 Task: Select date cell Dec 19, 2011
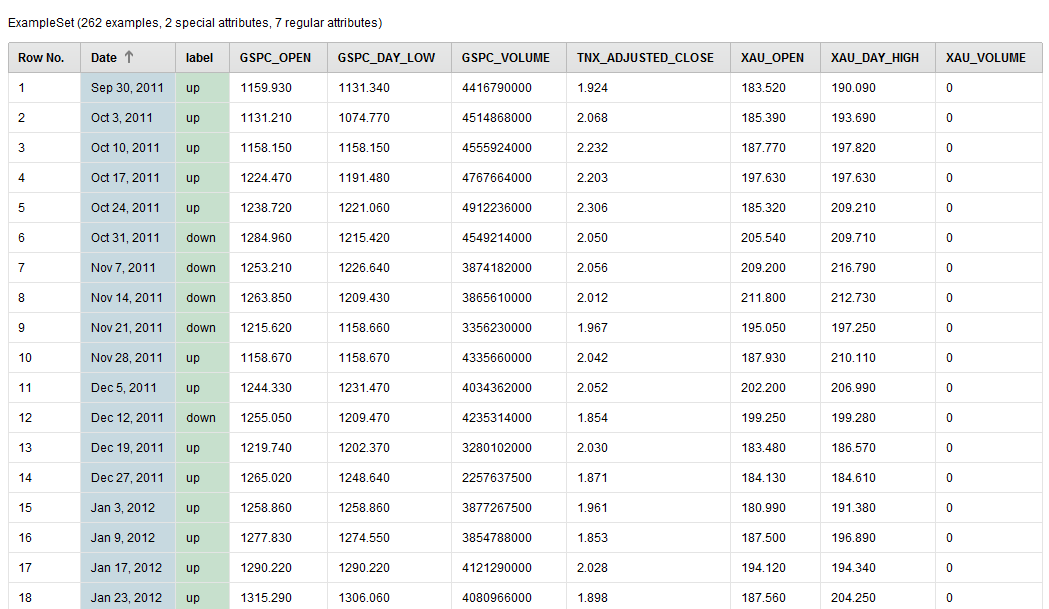coord(127,448)
